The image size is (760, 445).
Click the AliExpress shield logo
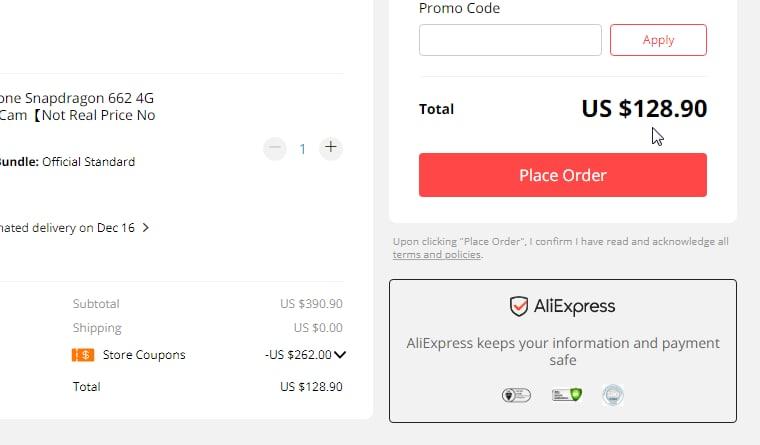(x=519, y=306)
